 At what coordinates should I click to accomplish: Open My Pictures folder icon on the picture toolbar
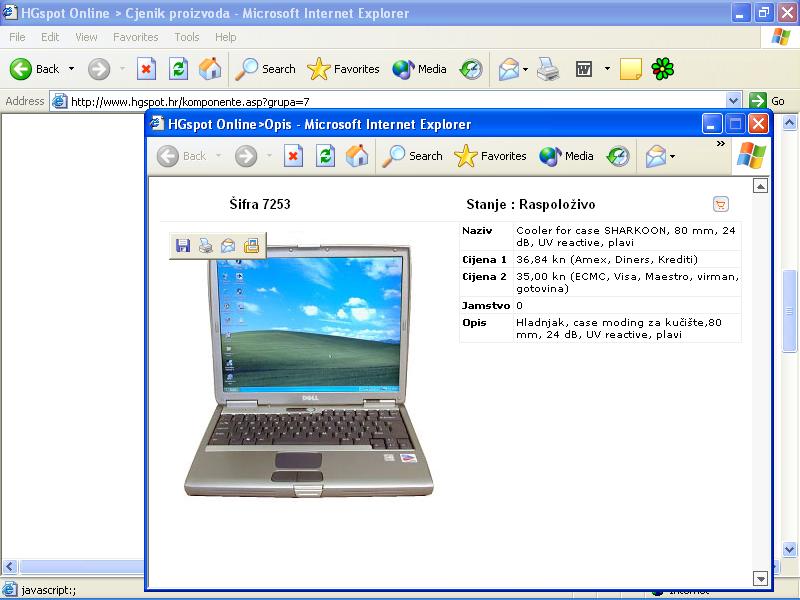tap(251, 246)
